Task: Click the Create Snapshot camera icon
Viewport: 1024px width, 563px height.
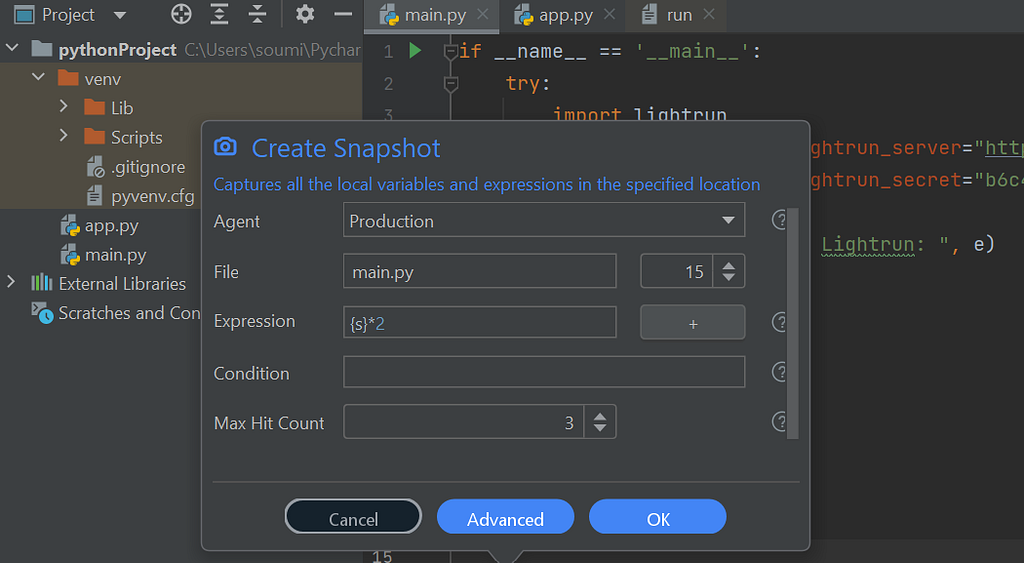Action: (225, 146)
